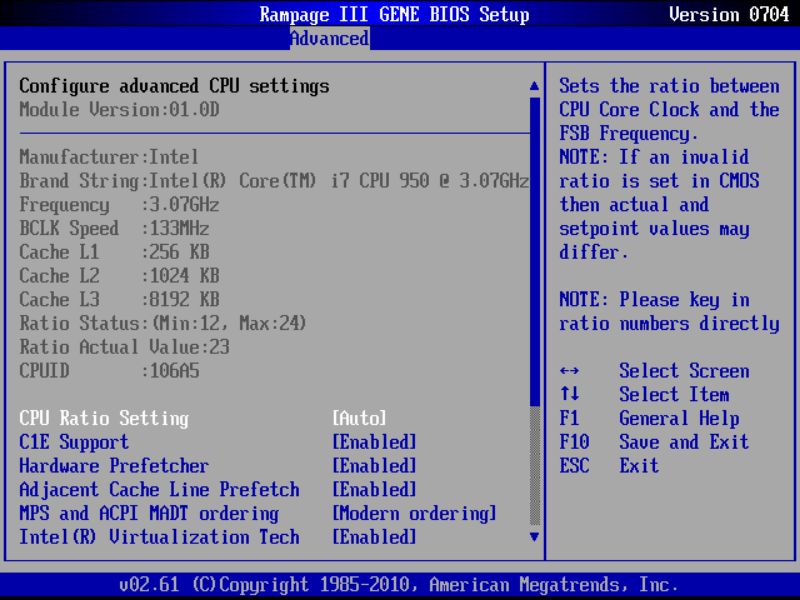
Task: Toggle Virtualization Tech [Enabled] value
Action: coord(374,537)
